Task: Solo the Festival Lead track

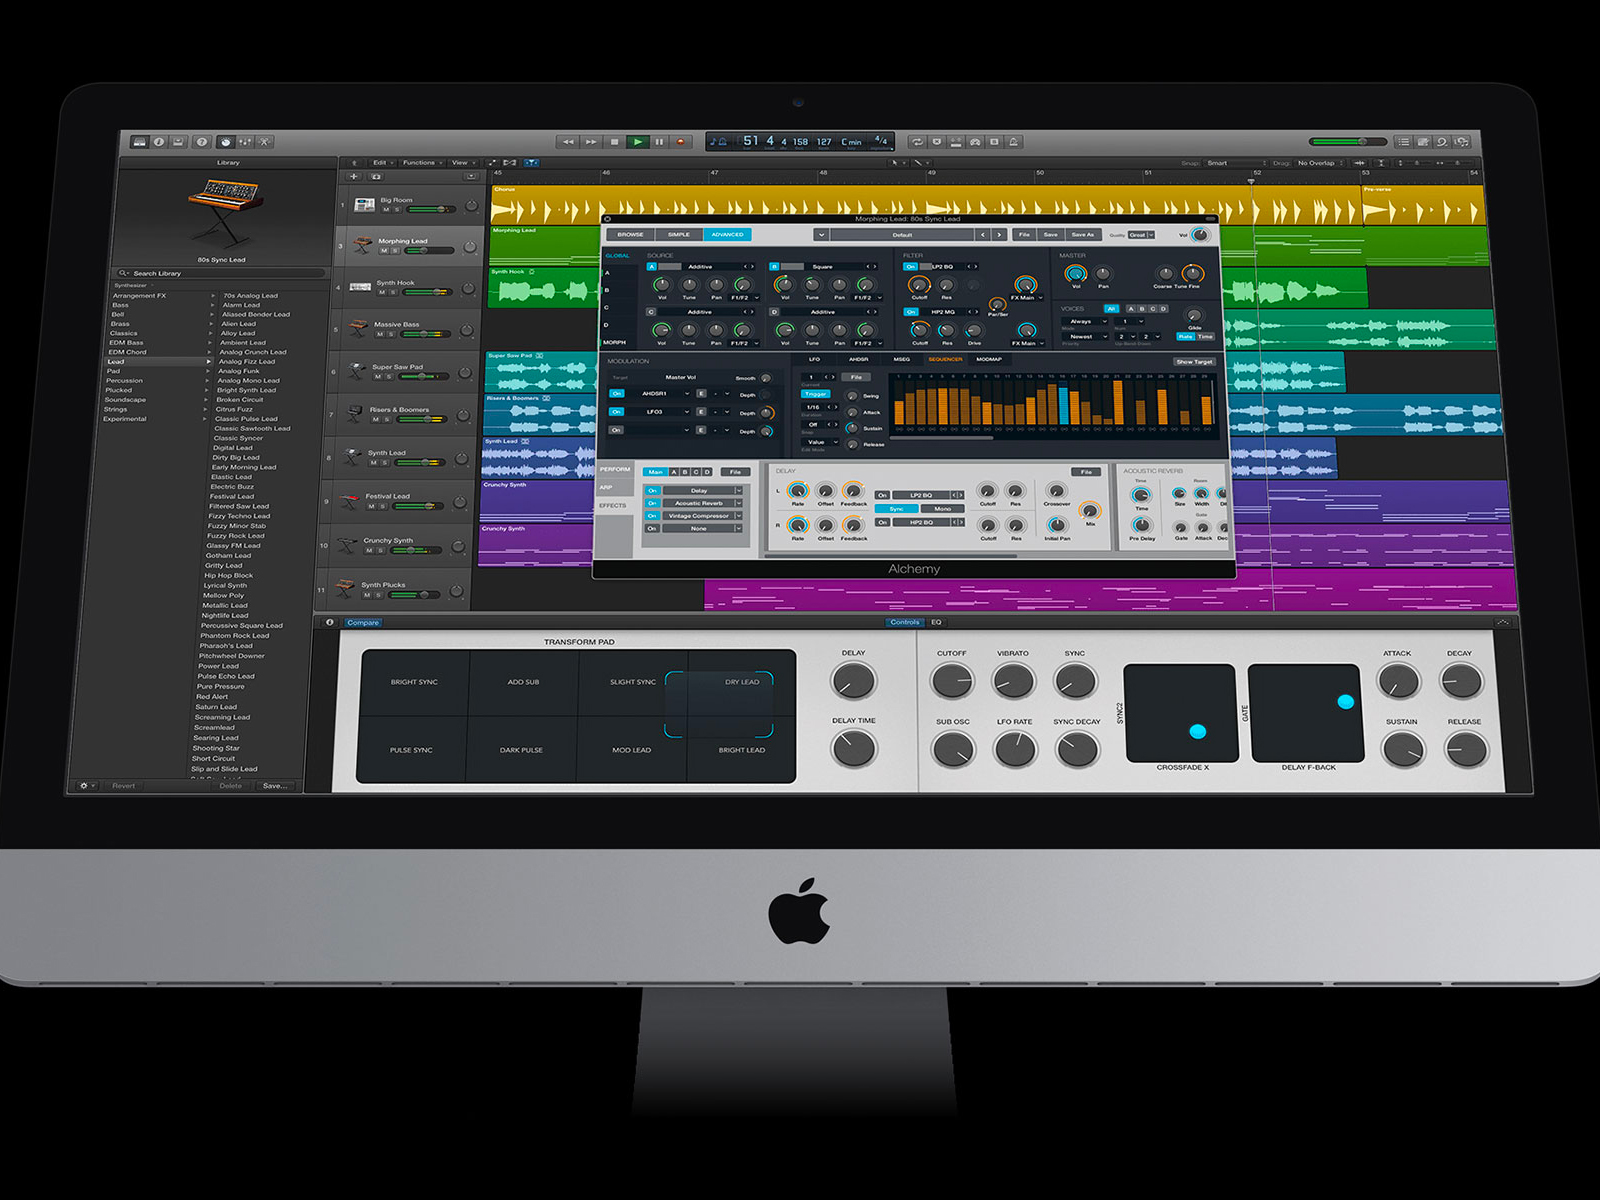Action: 382,506
